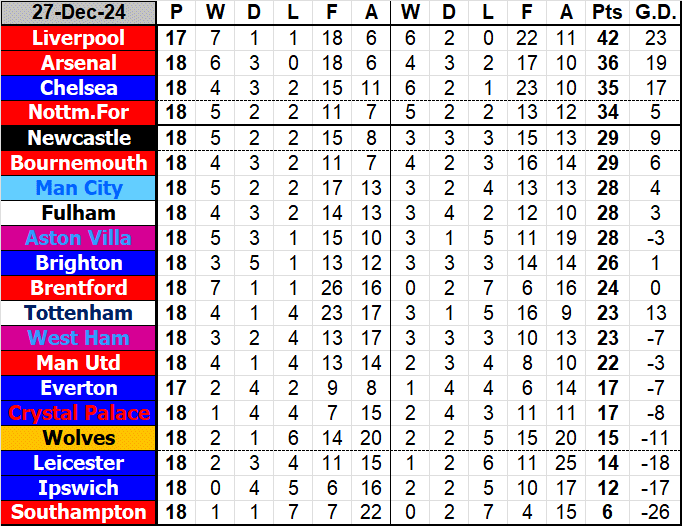This screenshot has width=682, height=526.
Task: Select the P (played) column header
Action: pyautogui.click(x=177, y=13)
